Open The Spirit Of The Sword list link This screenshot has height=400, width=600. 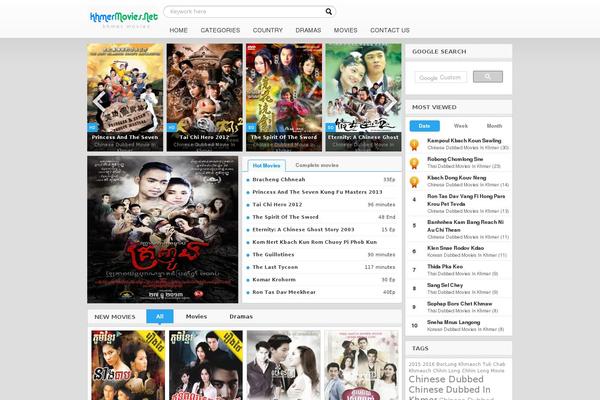(285, 217)
